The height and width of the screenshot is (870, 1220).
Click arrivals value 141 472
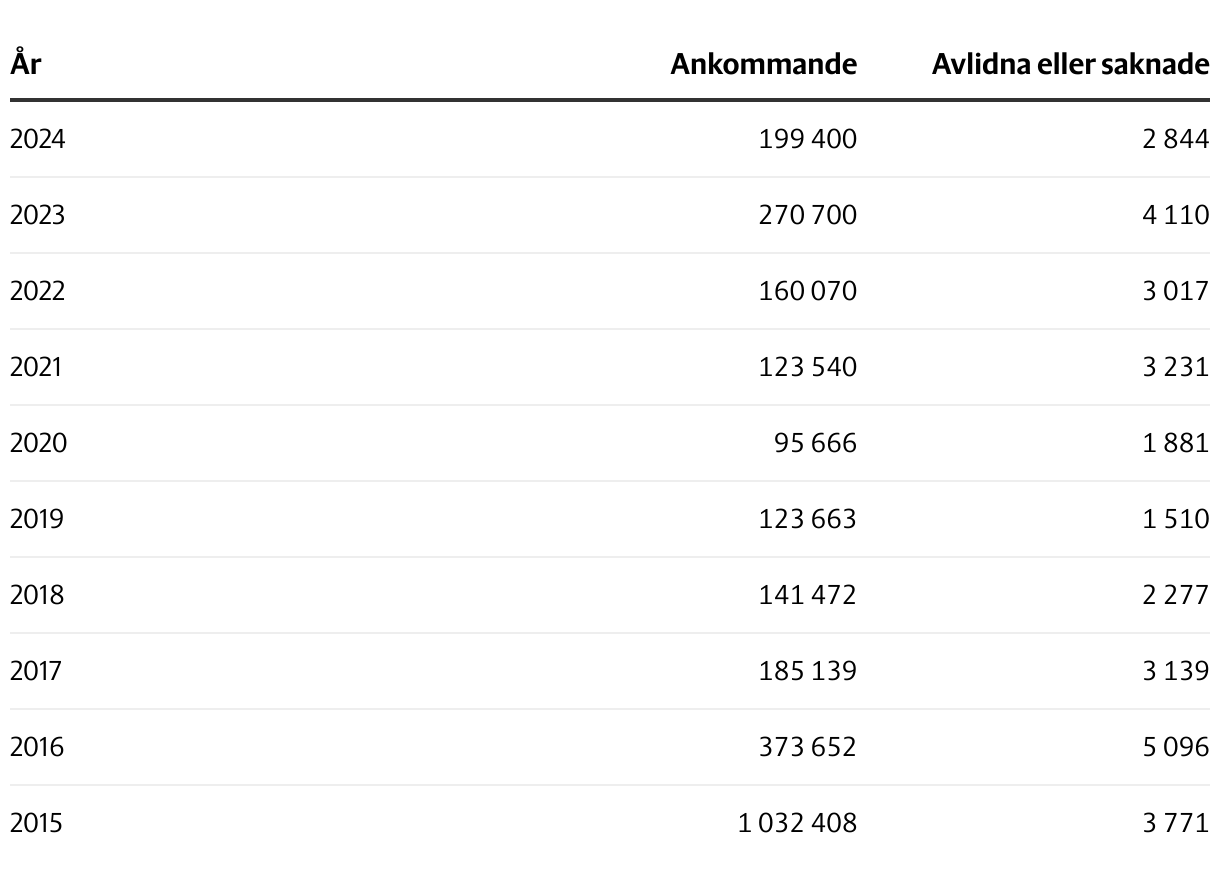point(808,595)
